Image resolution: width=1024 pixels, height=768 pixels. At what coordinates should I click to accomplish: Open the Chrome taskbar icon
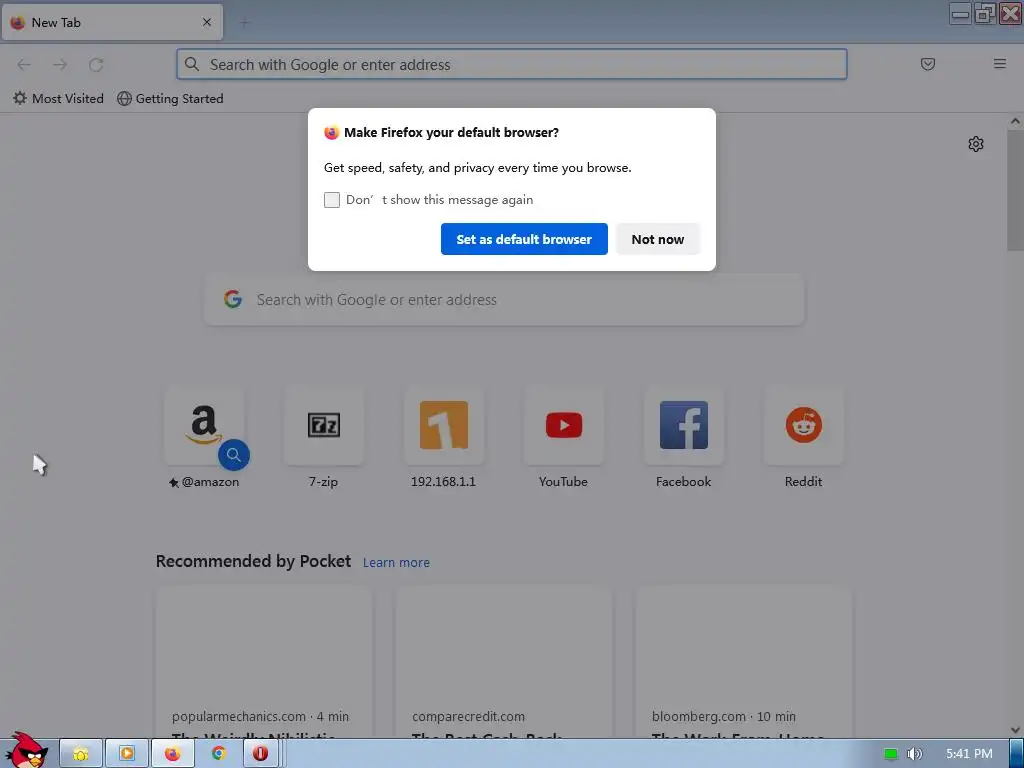click(x=219, y=754)
